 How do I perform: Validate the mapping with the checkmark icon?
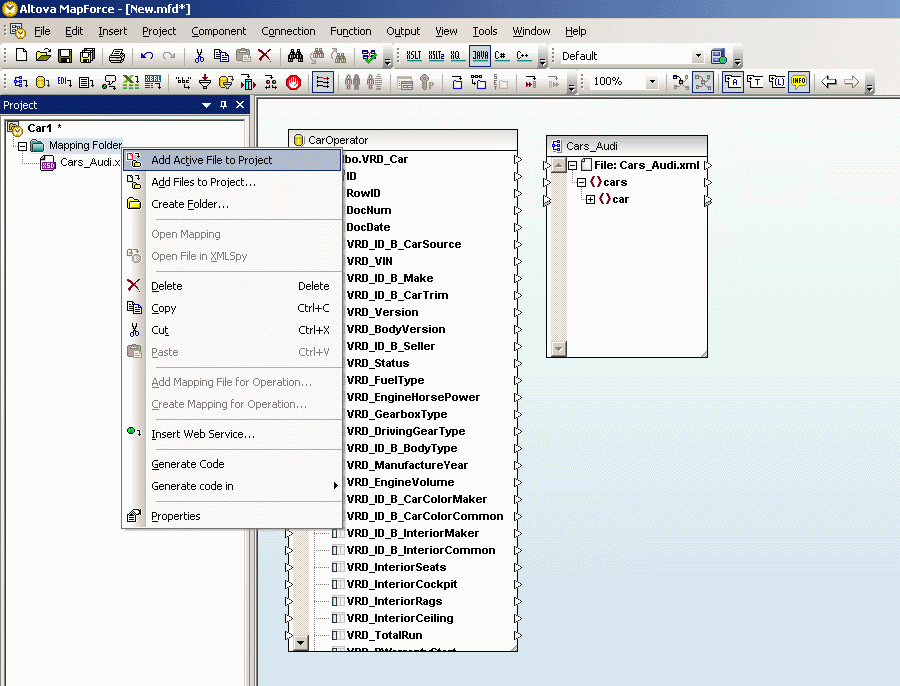click(369, 56)
